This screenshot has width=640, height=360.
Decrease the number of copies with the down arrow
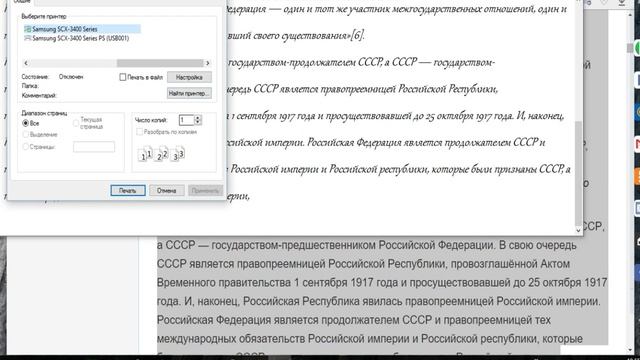[198, 122]
